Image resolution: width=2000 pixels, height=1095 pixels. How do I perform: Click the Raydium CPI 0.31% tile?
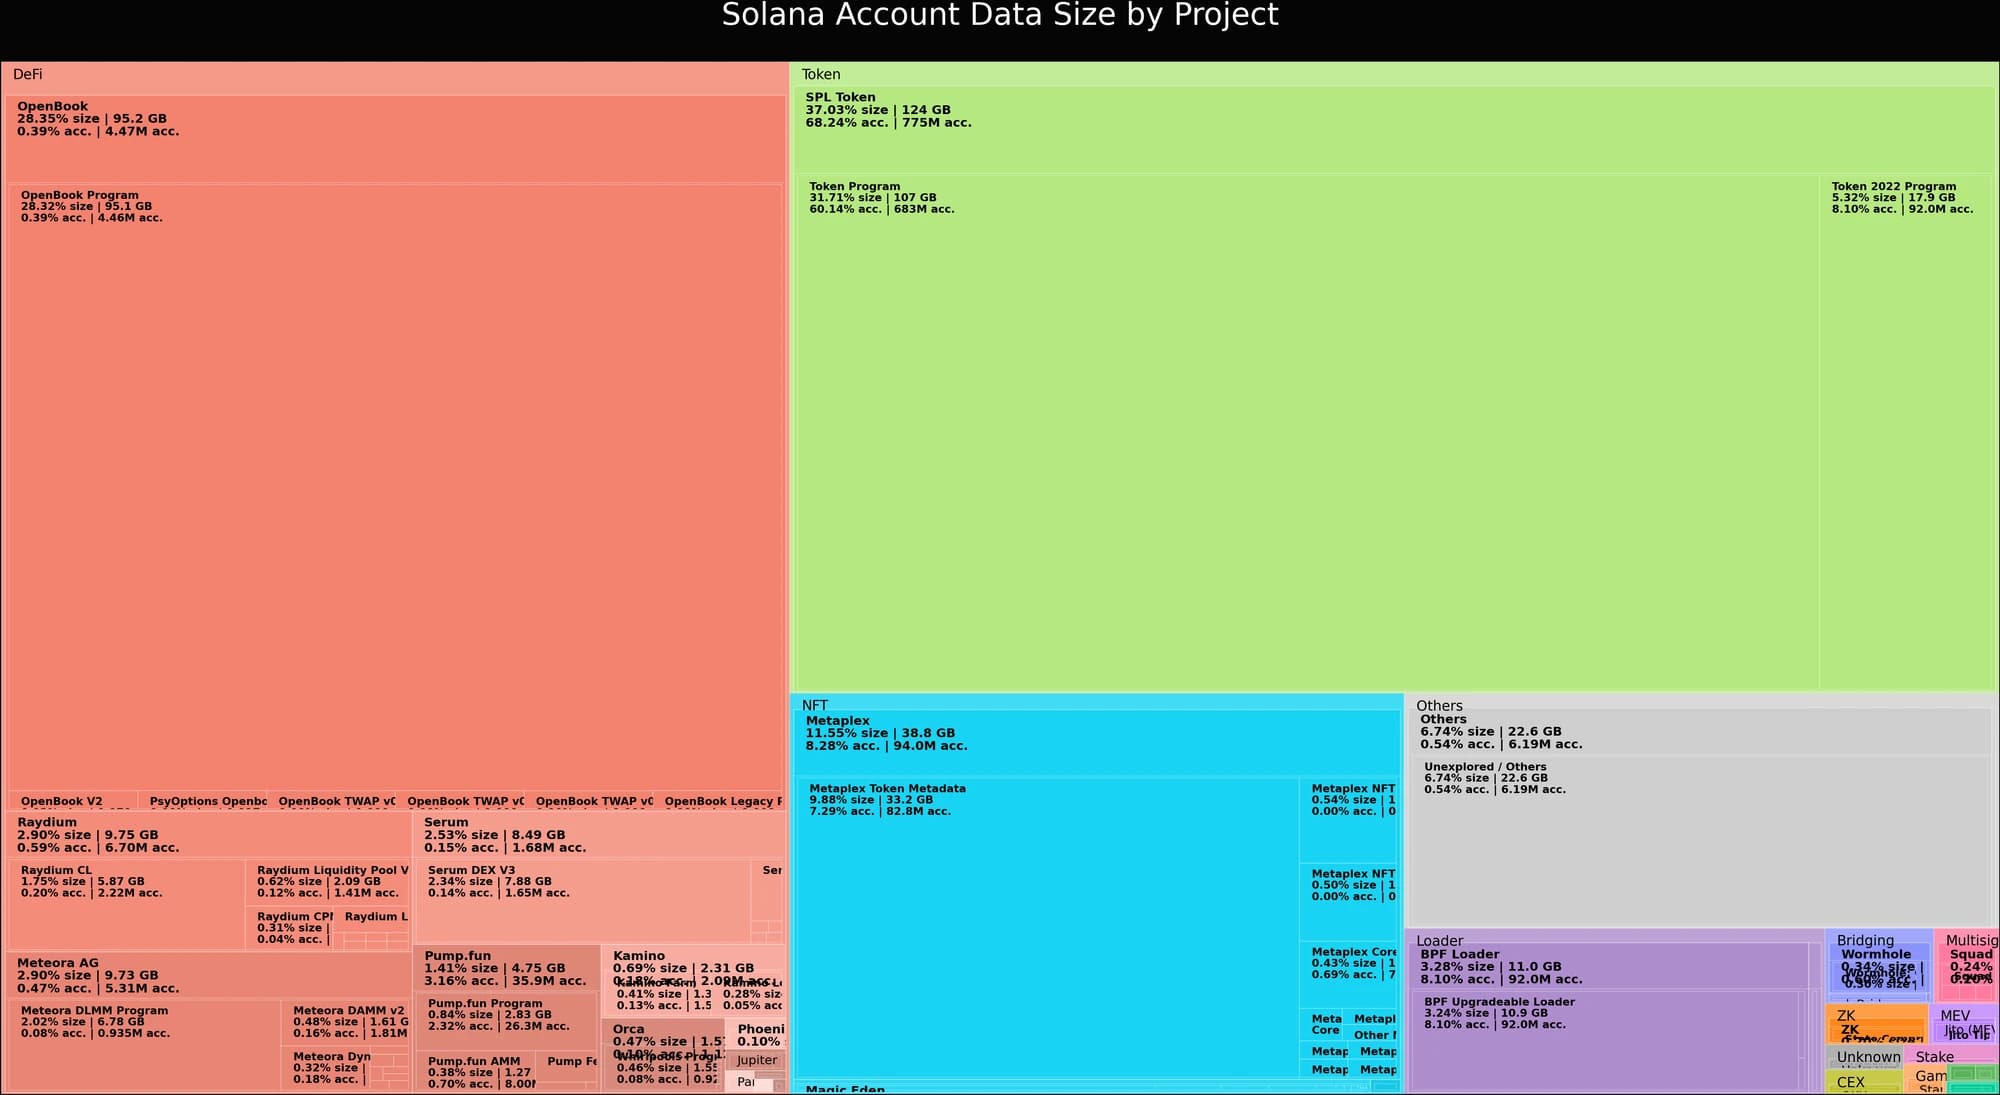point(288,928)
